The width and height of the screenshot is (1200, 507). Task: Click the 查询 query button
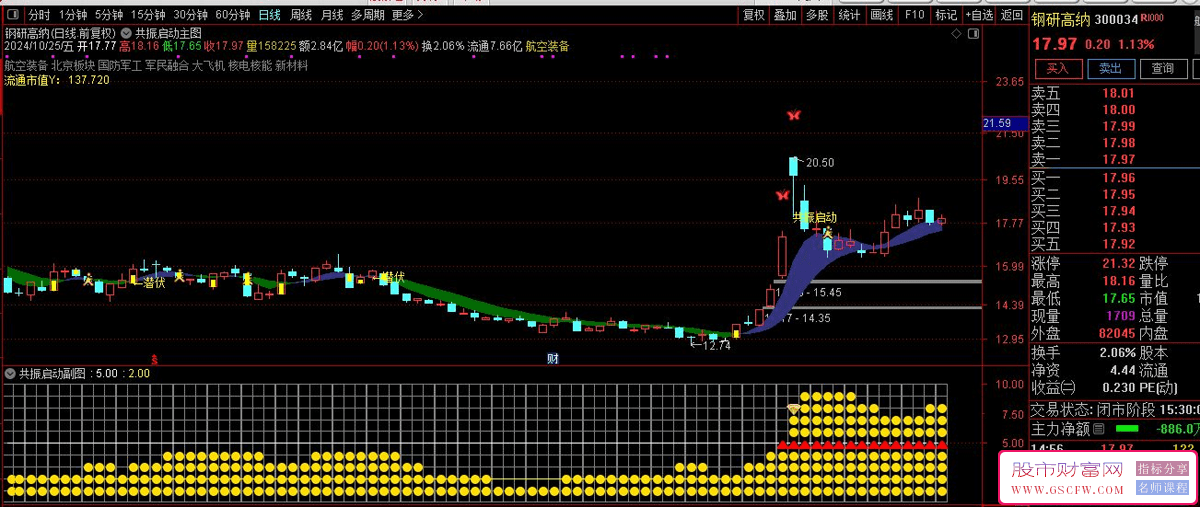[1162, 69]
